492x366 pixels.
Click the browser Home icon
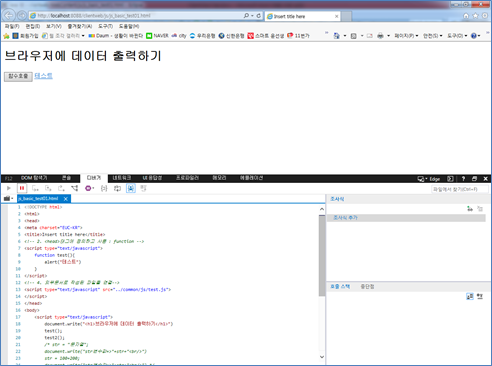(466, 16)
